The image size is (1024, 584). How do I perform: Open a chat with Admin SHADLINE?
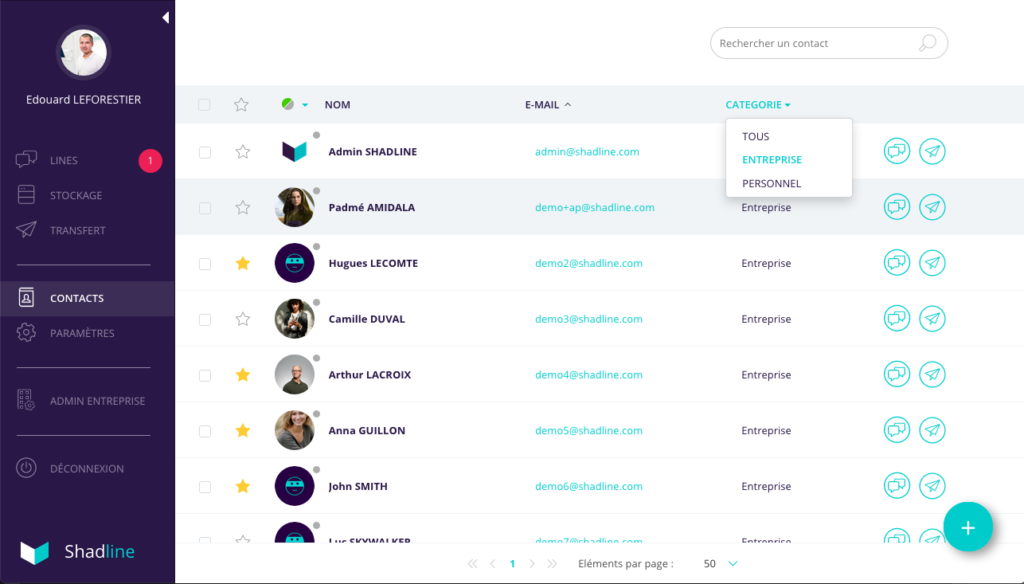(897, 151)
